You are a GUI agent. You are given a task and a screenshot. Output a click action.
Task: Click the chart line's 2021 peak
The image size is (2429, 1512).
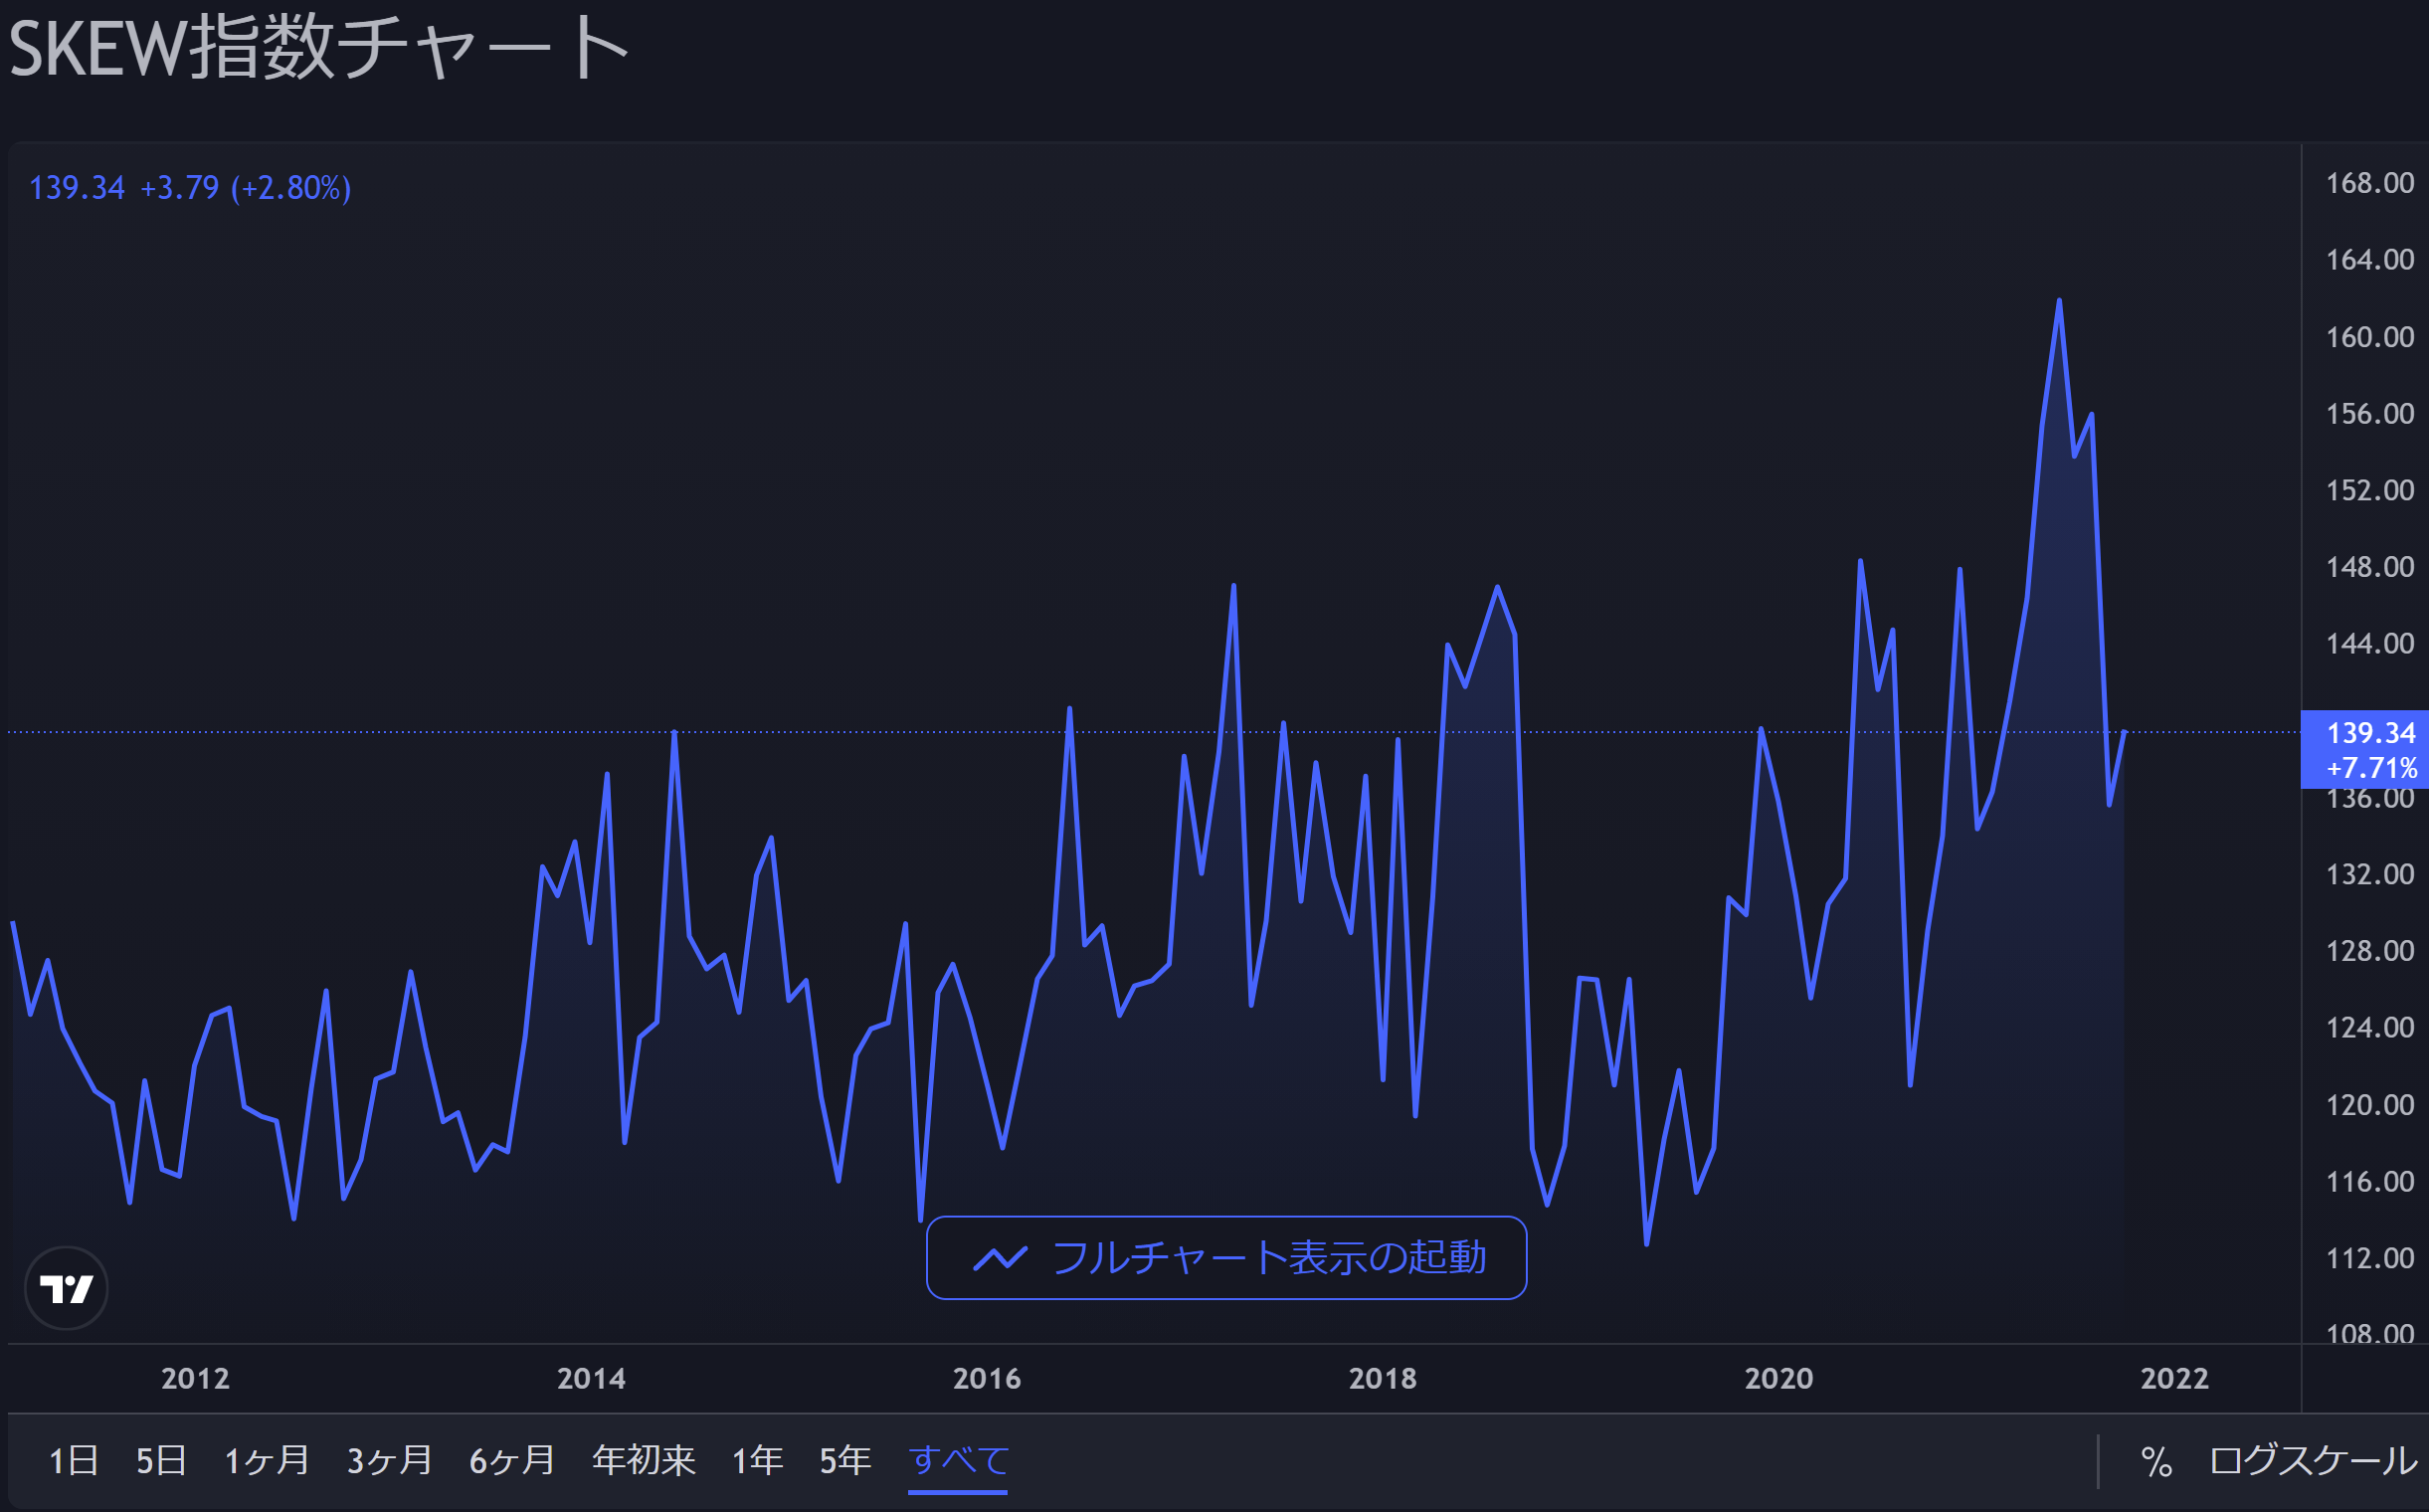pyautogui.click(x=2059, y=300)
